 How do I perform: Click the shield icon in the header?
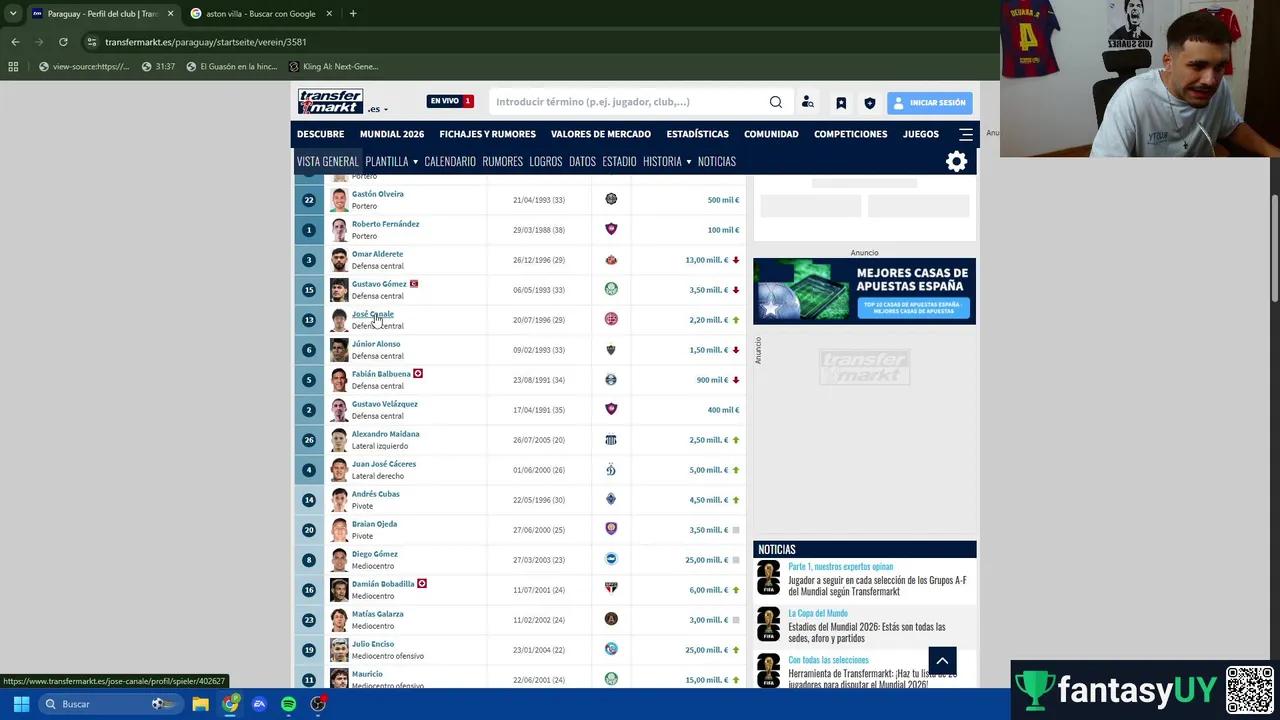pyautogui.click(x=870, y=103)
